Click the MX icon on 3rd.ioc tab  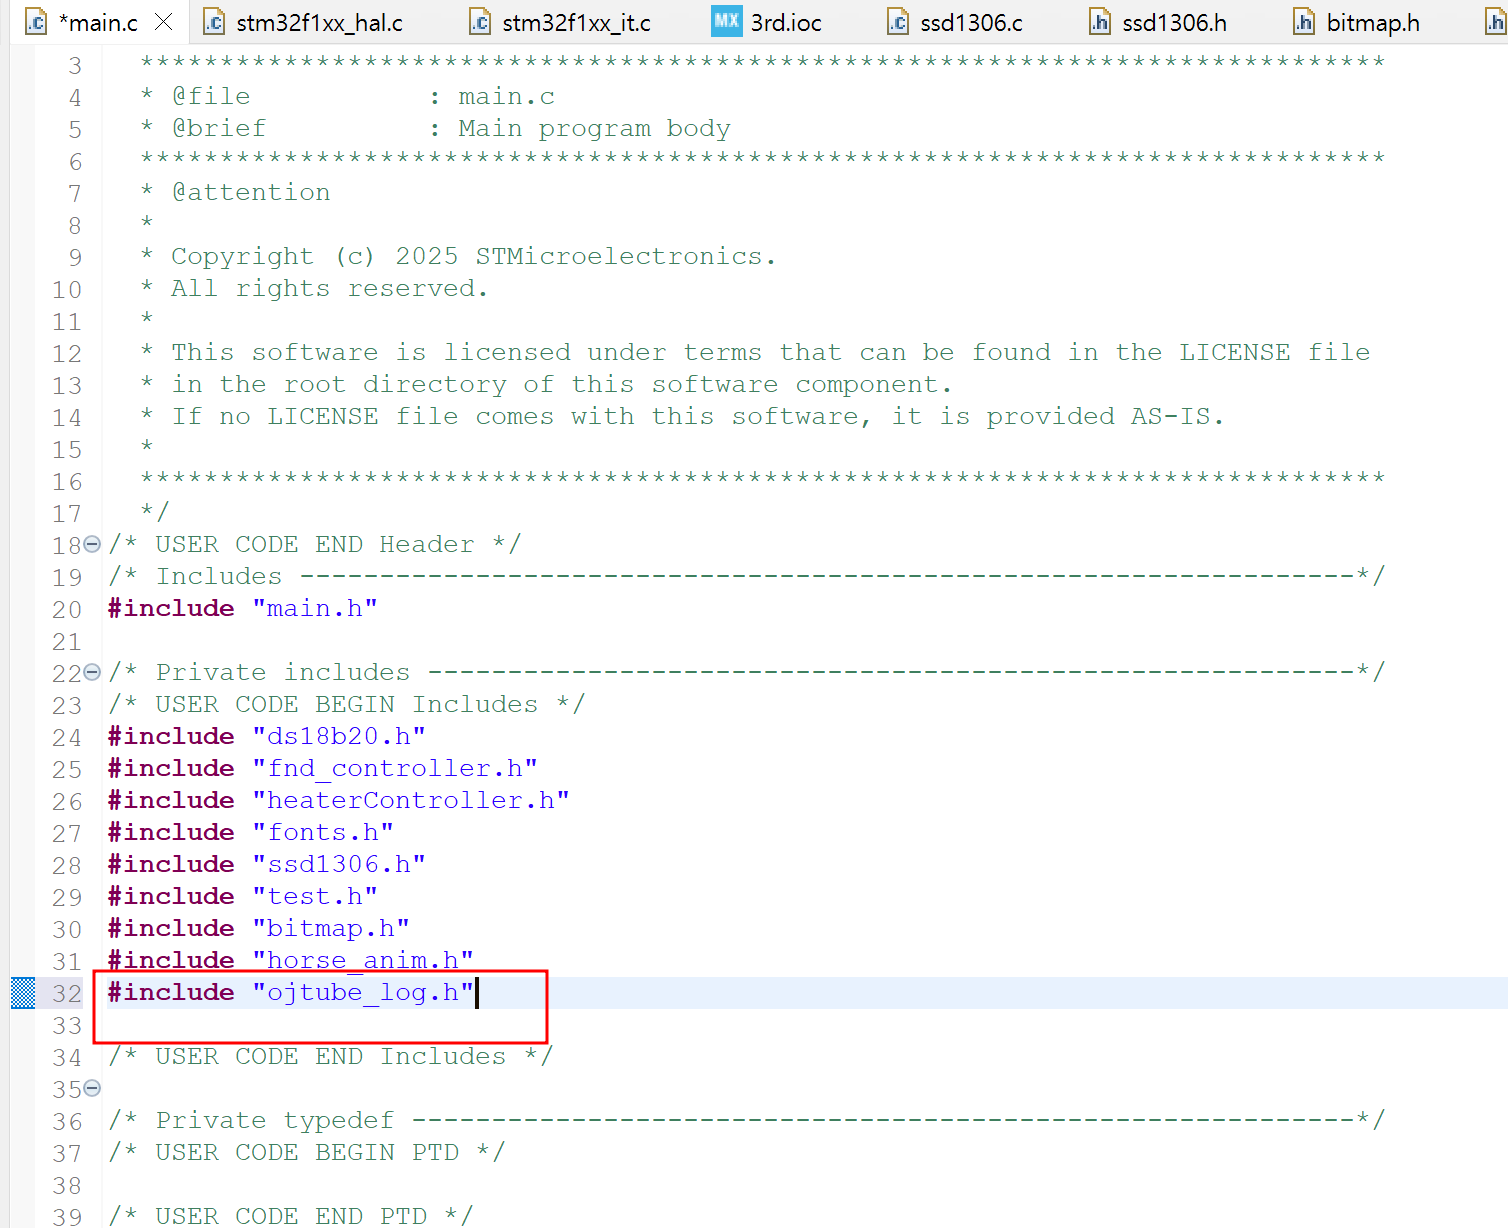[726, 21]
